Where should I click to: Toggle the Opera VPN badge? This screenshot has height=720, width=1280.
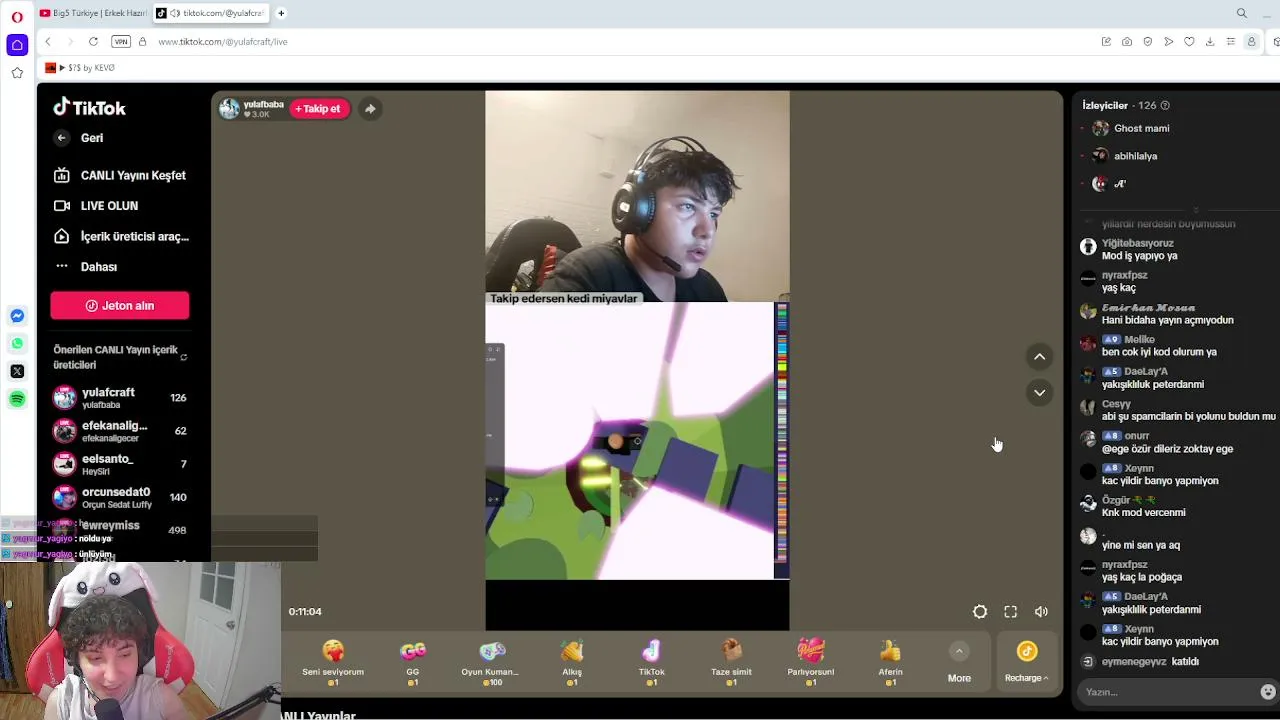click(x=121, y=41)
